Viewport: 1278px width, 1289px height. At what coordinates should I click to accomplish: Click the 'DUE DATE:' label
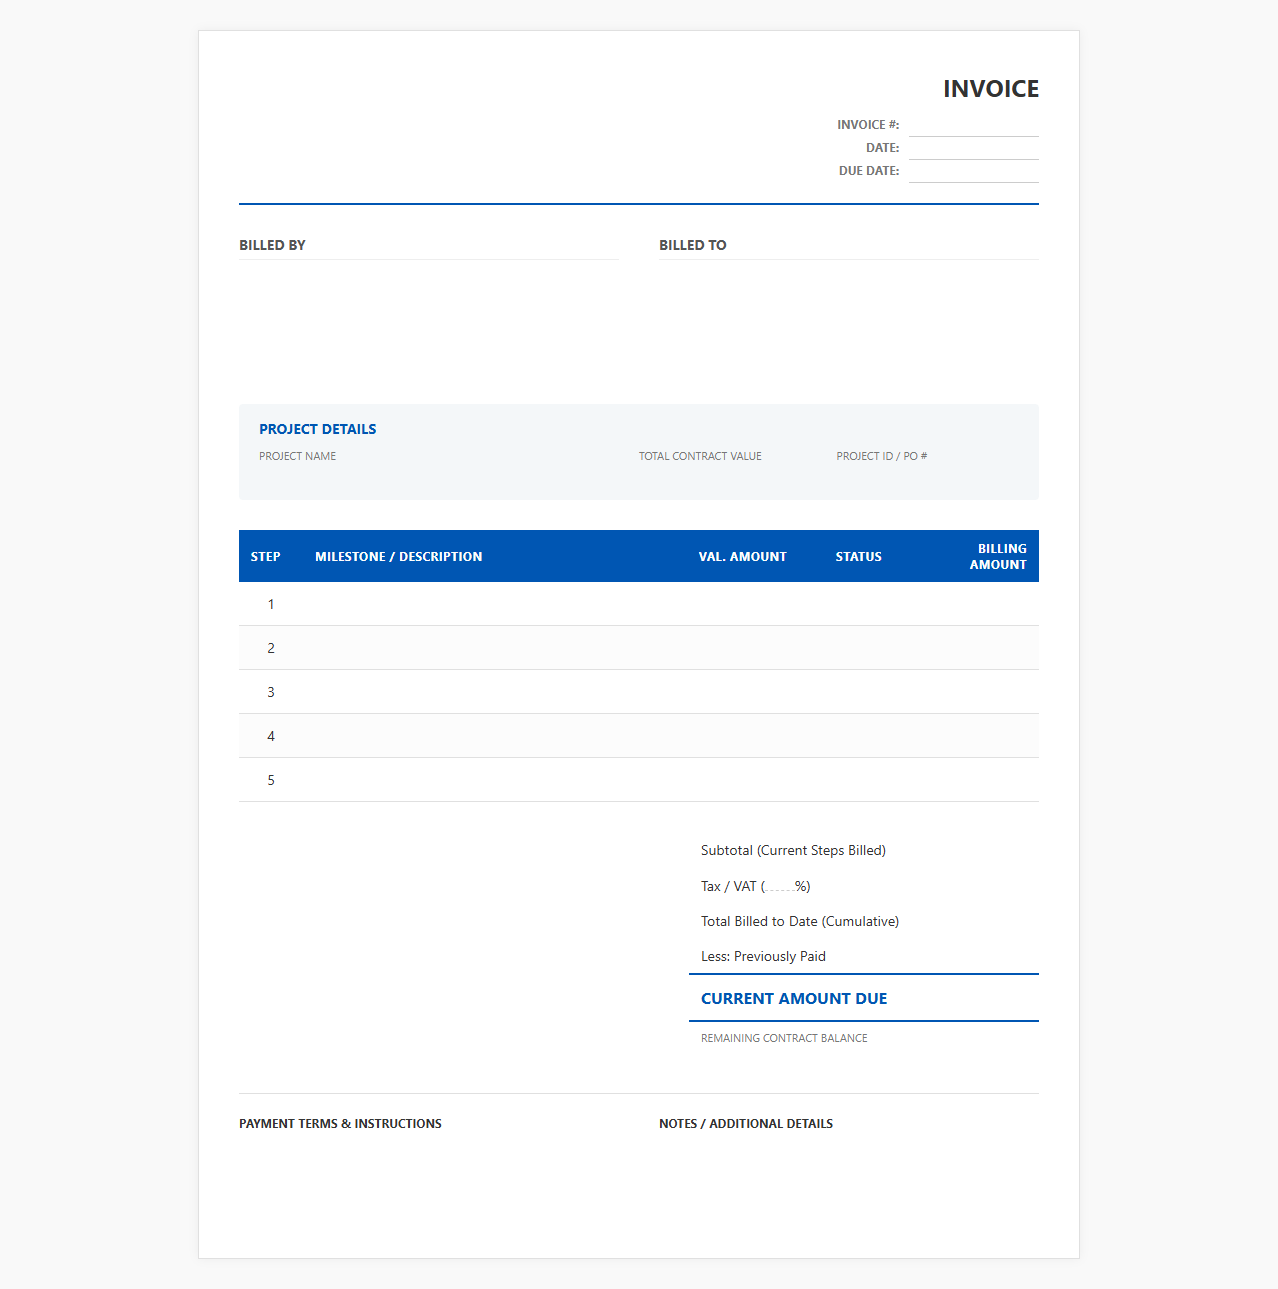pos(869,171)
